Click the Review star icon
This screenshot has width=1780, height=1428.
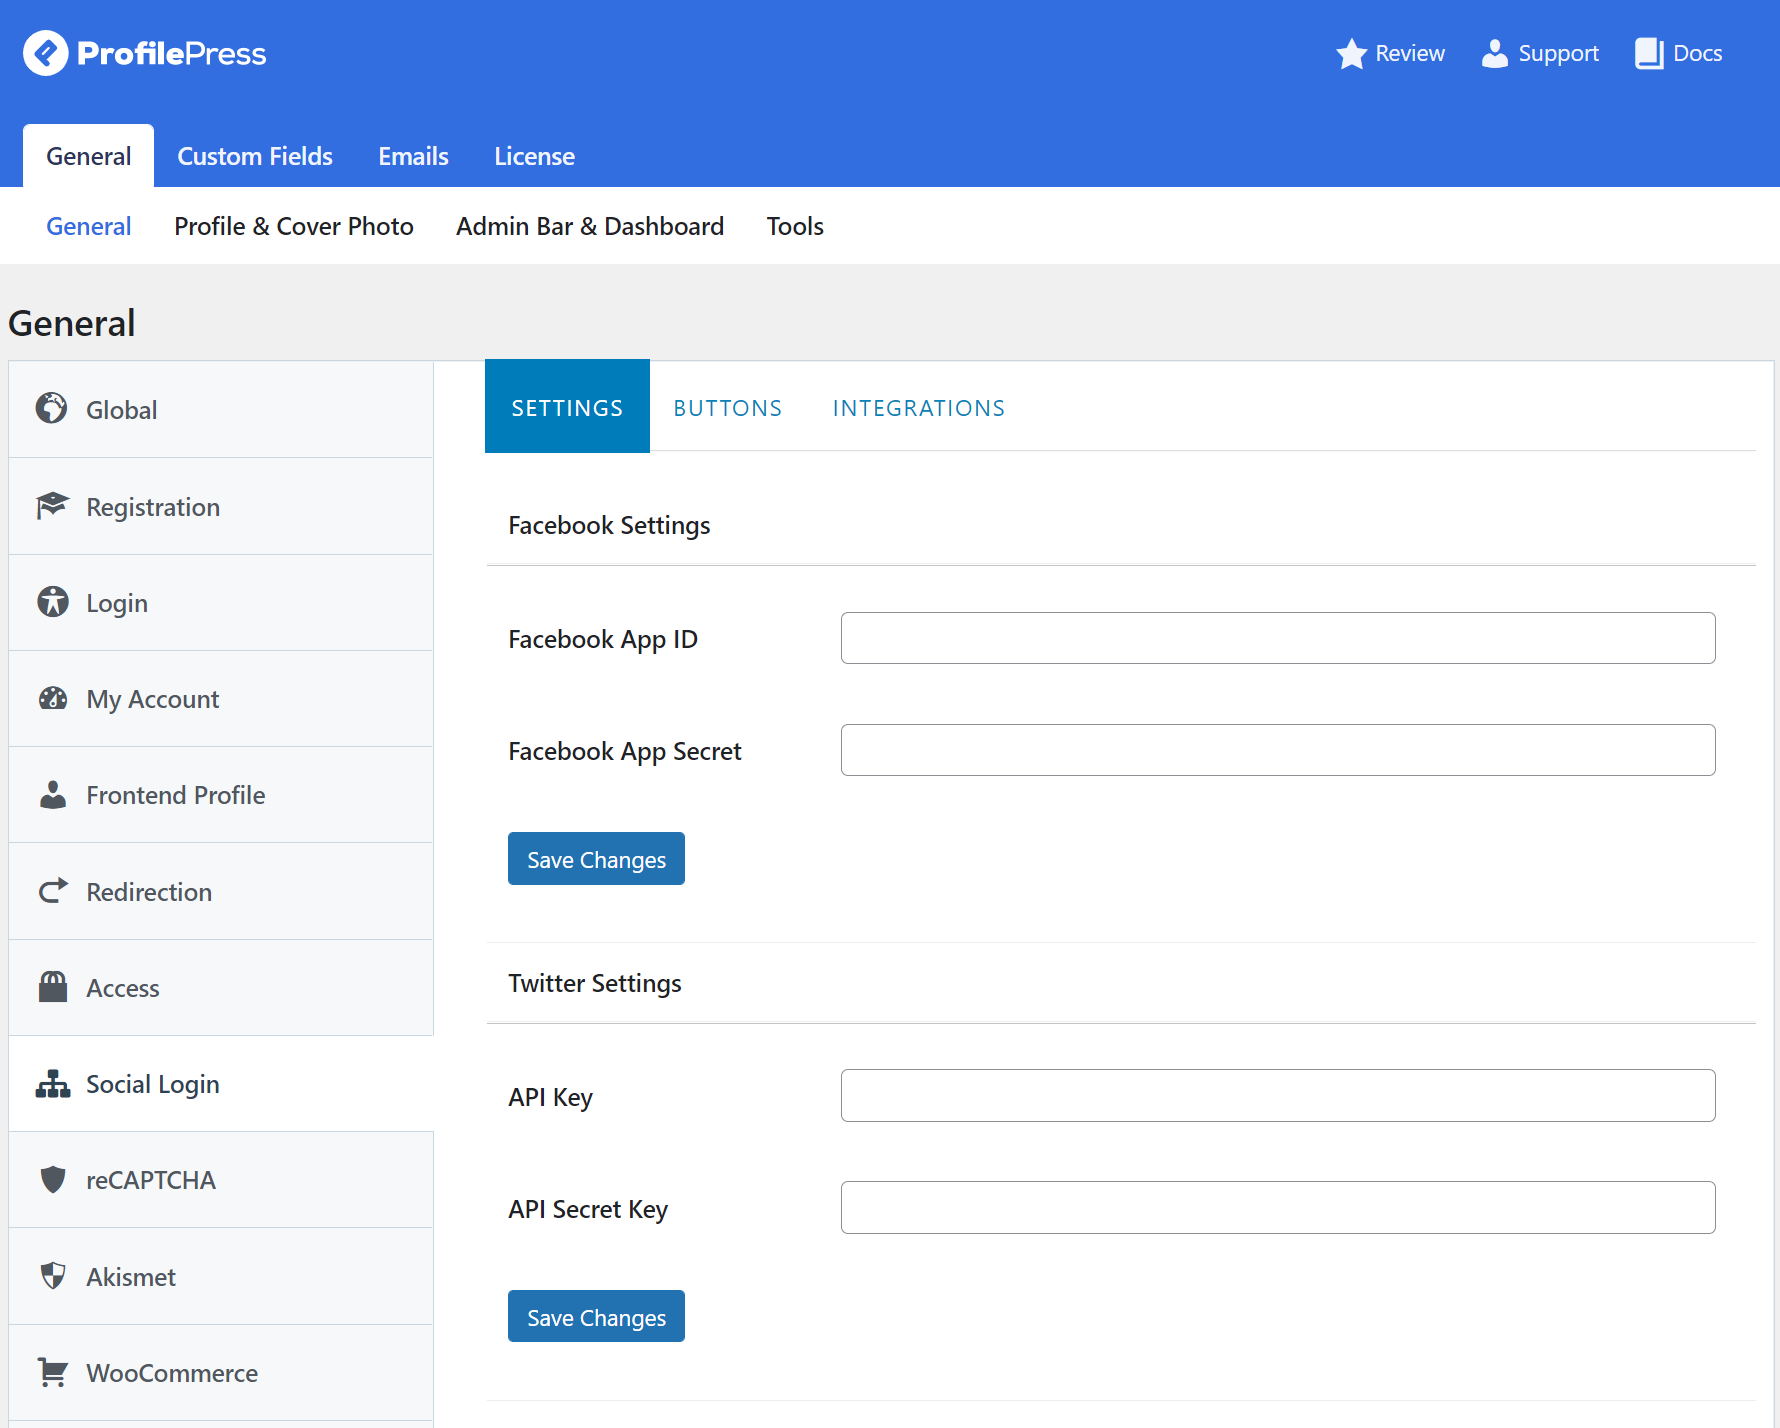click(1351, 53)
